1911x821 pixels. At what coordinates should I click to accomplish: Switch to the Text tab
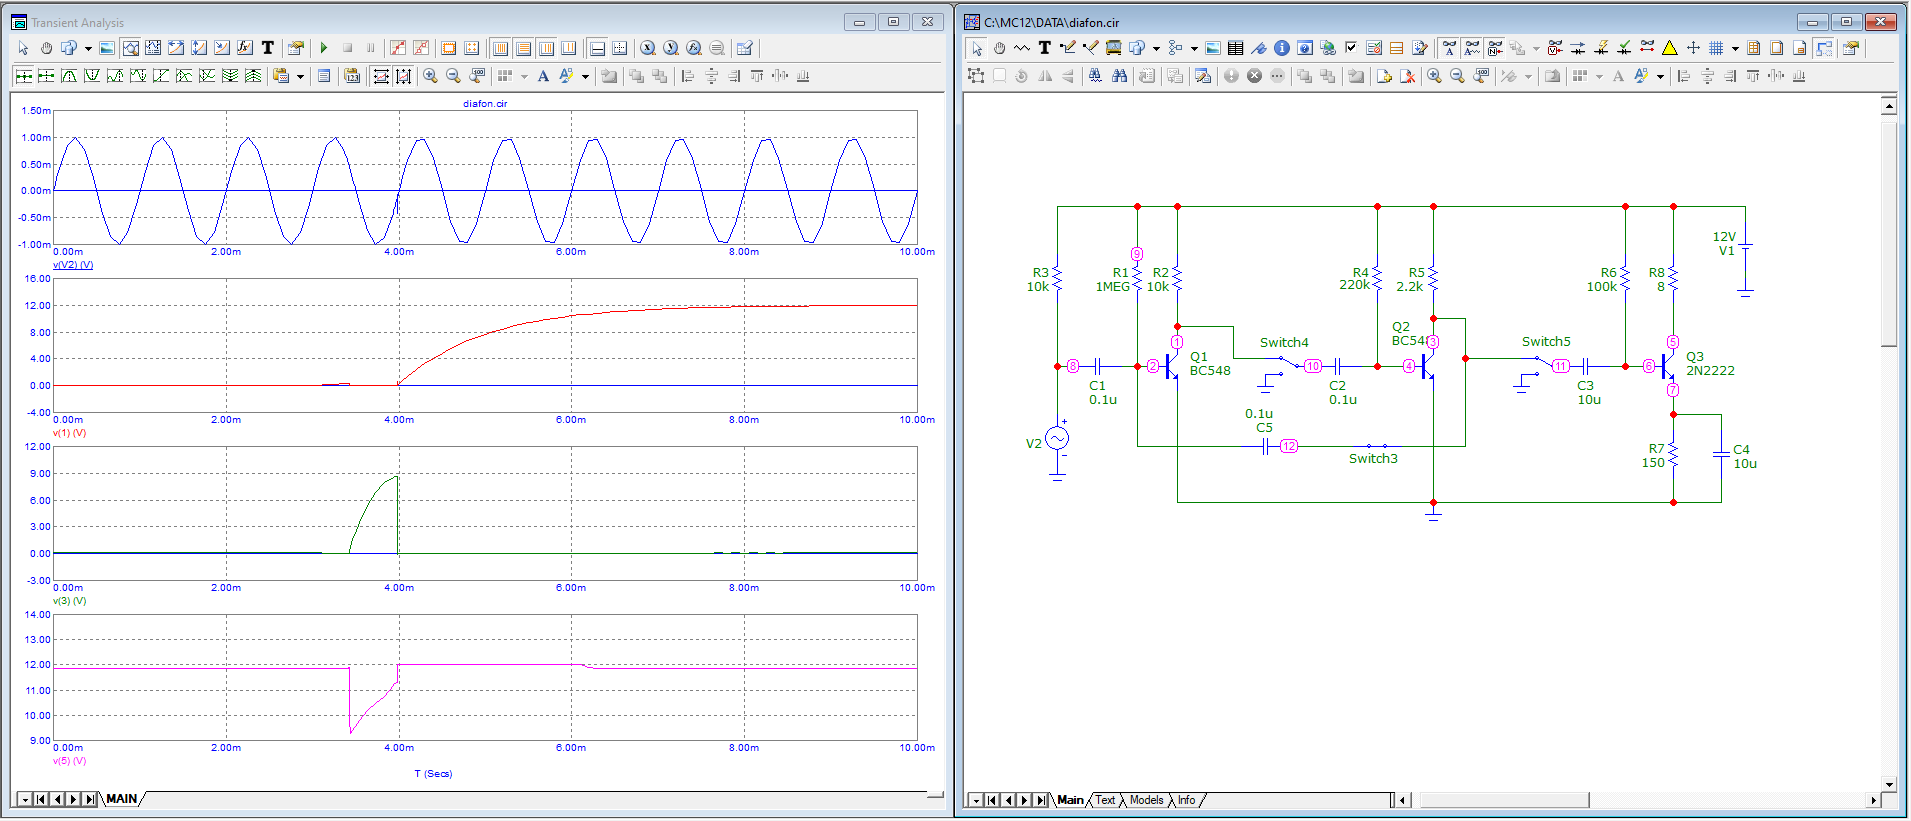coord(1105,800)
